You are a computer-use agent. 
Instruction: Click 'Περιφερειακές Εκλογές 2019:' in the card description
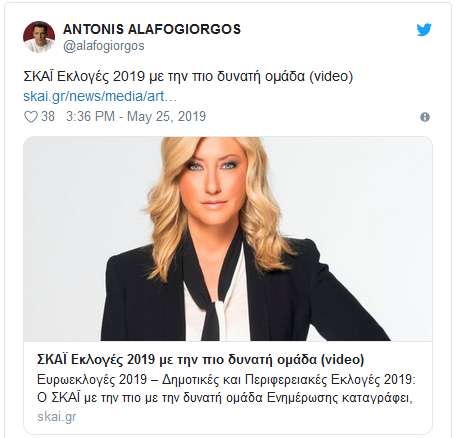(330, 380)
